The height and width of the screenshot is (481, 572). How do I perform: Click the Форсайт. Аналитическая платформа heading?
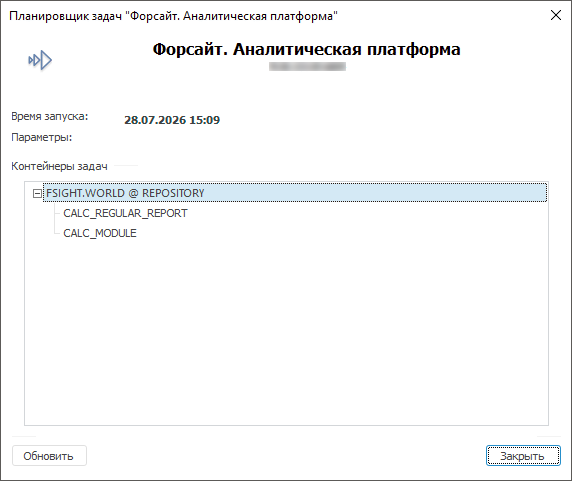pyautogui.click(x=306, y=49)
